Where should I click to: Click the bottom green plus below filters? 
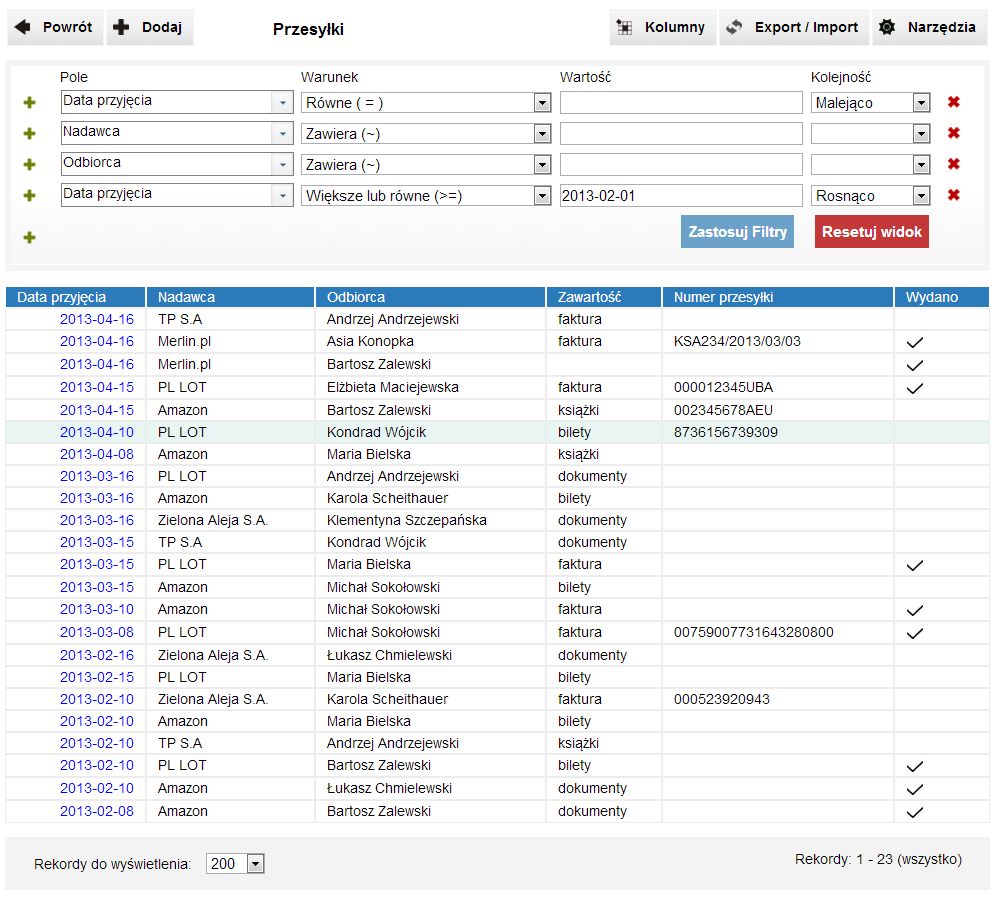(29, 237)
